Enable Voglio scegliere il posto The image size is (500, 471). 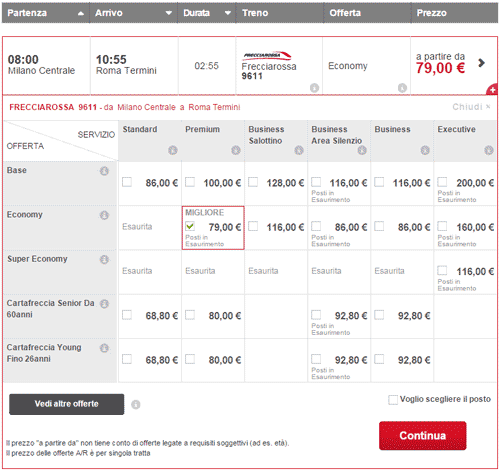(393, 400)
